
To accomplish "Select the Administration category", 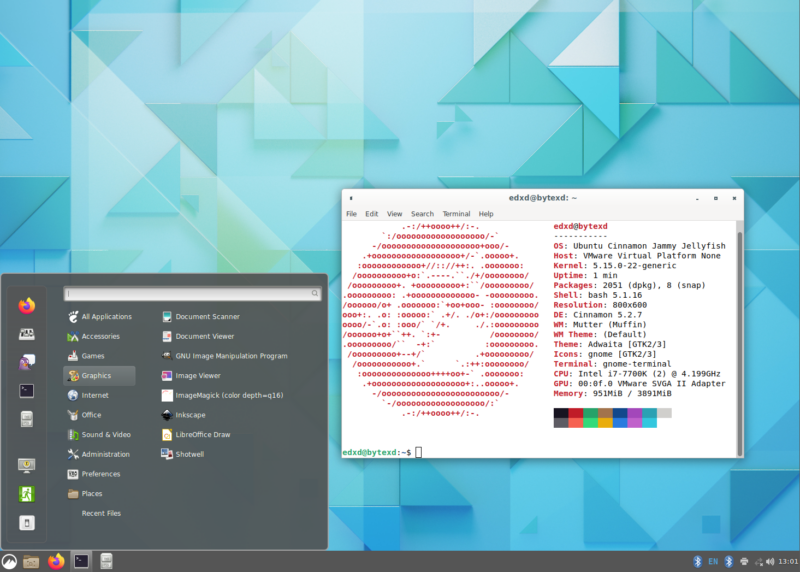I will click(x=99, y=455).
